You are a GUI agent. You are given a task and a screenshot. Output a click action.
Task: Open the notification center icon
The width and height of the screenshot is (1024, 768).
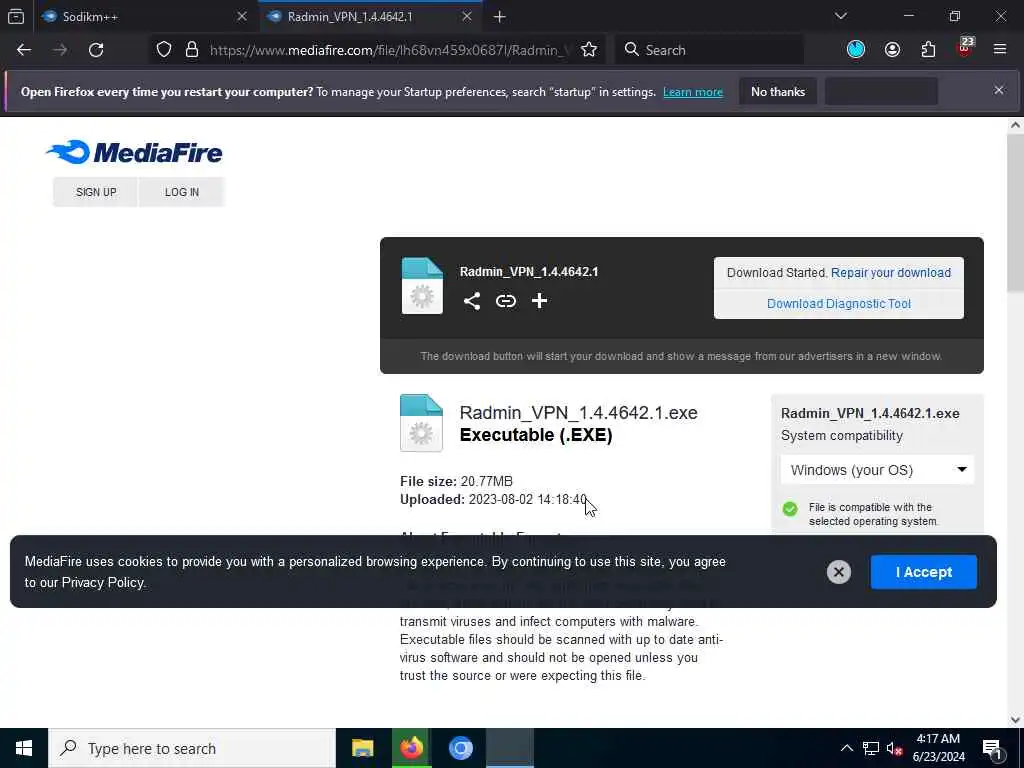click(x=993, y=749)
